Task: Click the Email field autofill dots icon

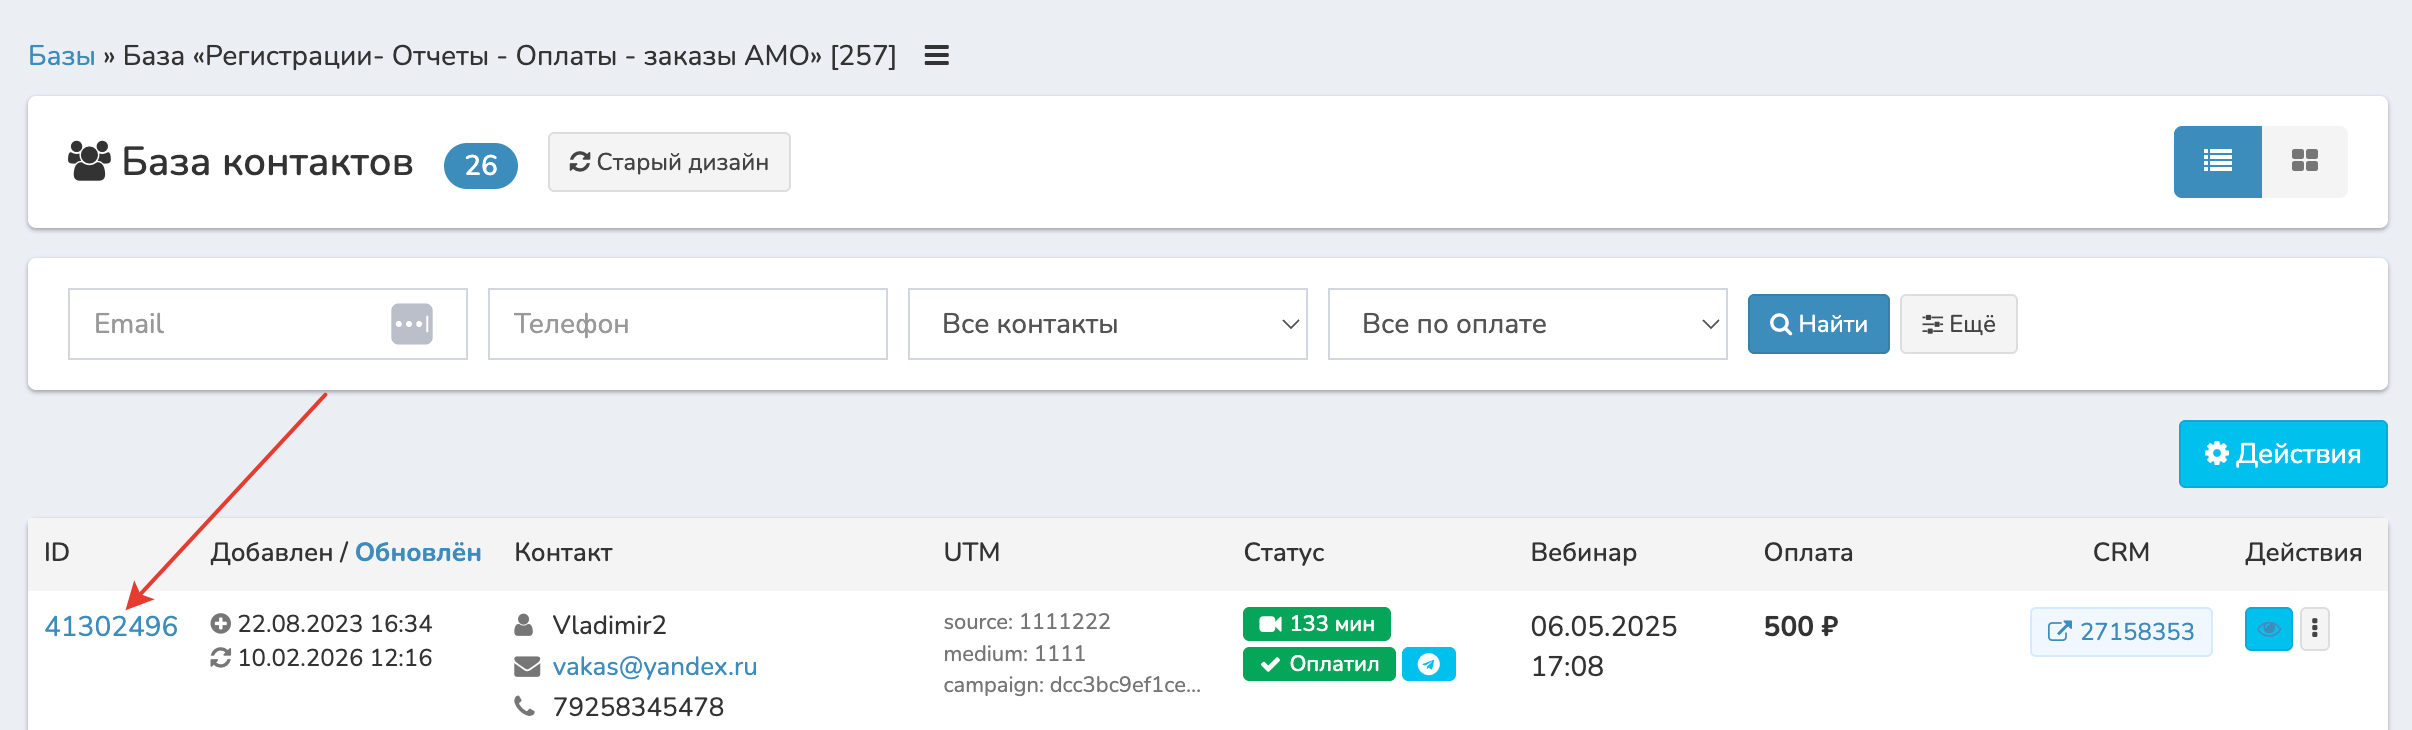Action: [411, 324]
